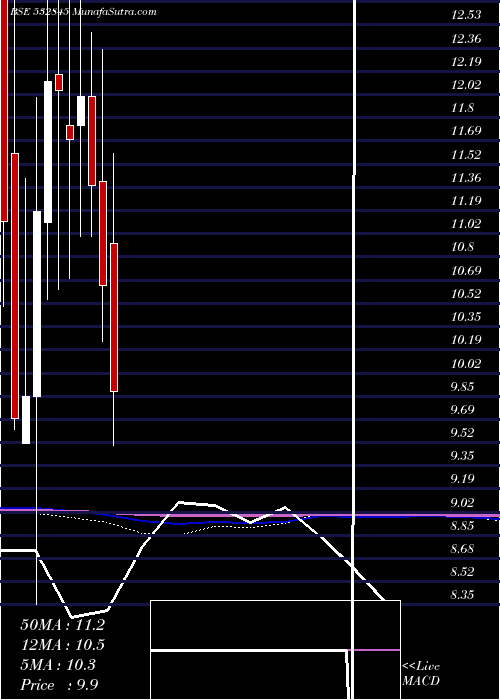
Task: Select the 11.02 price axis label
Action: tap(466, 224)
